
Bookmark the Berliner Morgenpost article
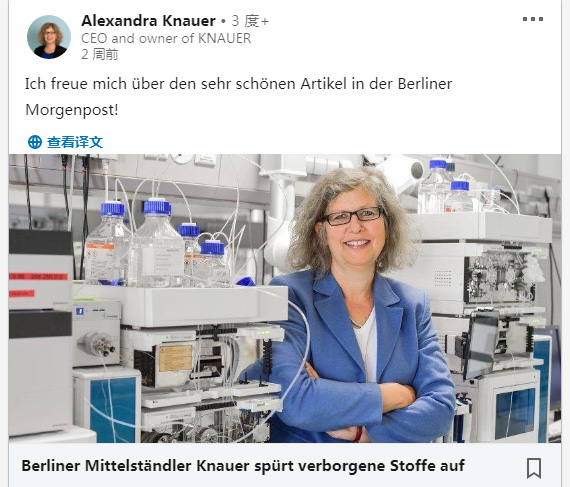pos(534,468)
